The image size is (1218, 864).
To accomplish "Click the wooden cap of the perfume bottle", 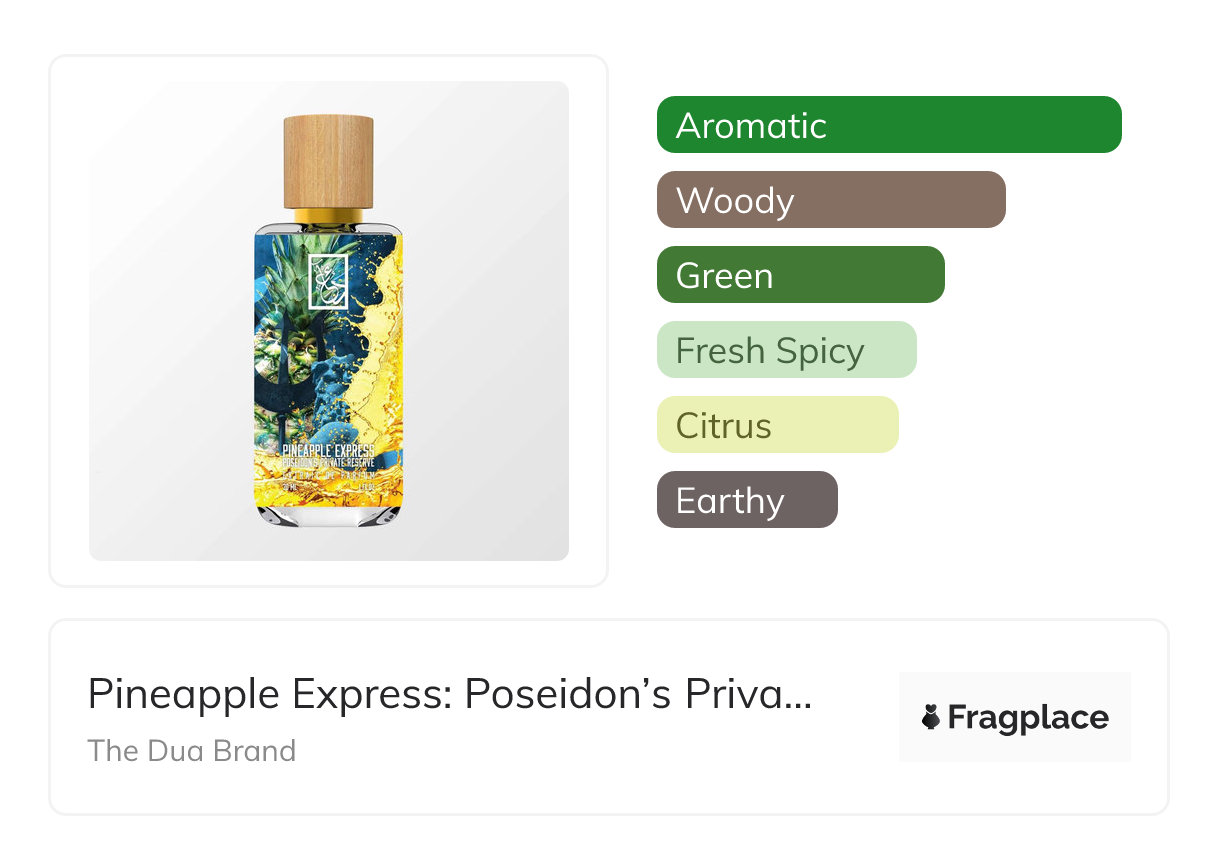I will (x=328, y=162).
